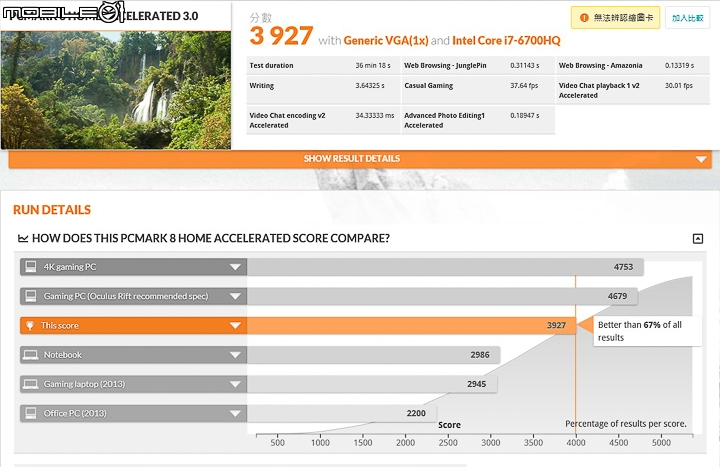This screenshot has height=467, width=720.
Task: Click the trophy icon on the This score row
Action: point(30,326)
